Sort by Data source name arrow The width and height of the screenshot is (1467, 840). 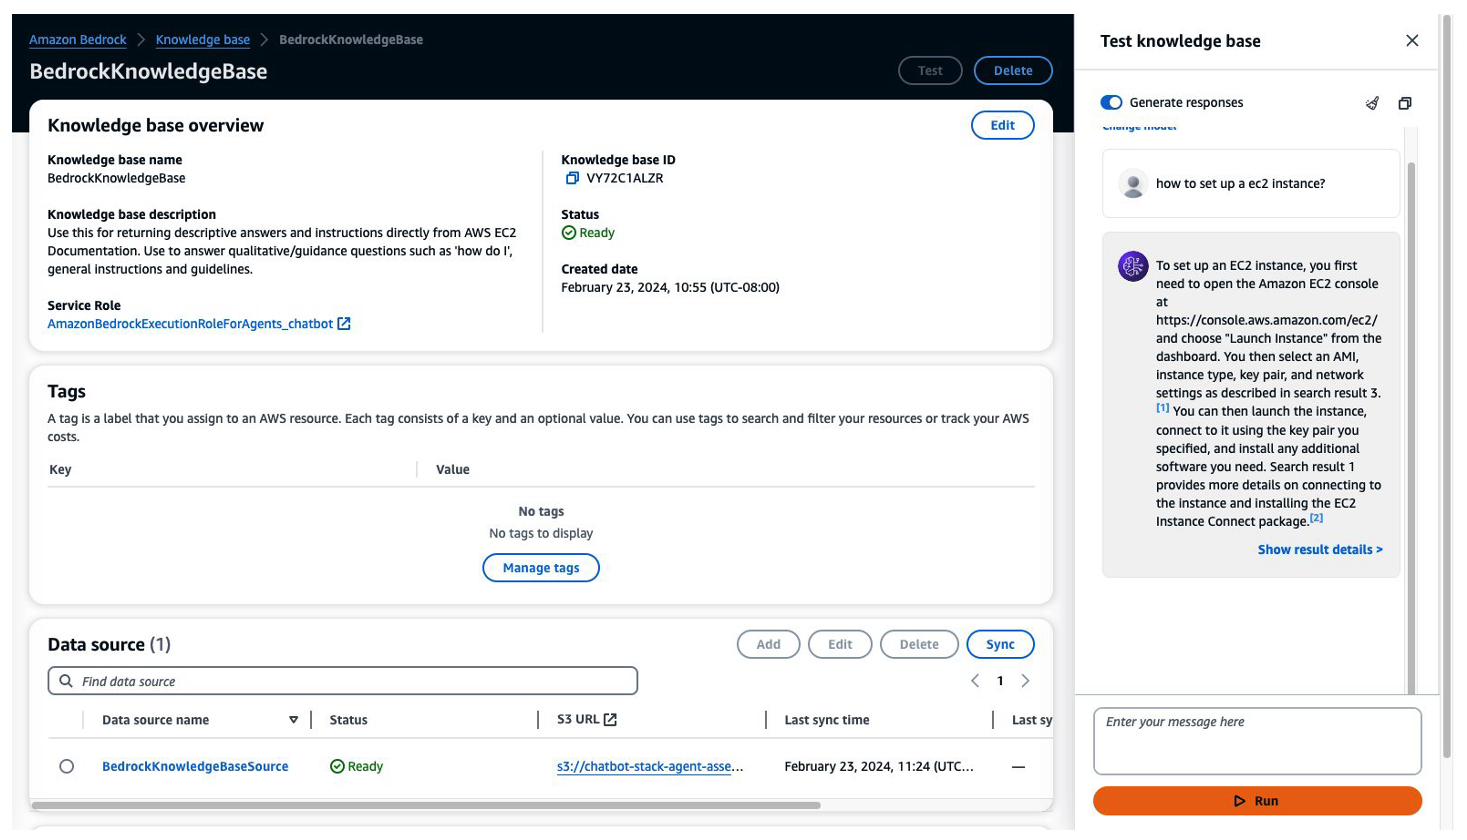(x=293, y=720)
